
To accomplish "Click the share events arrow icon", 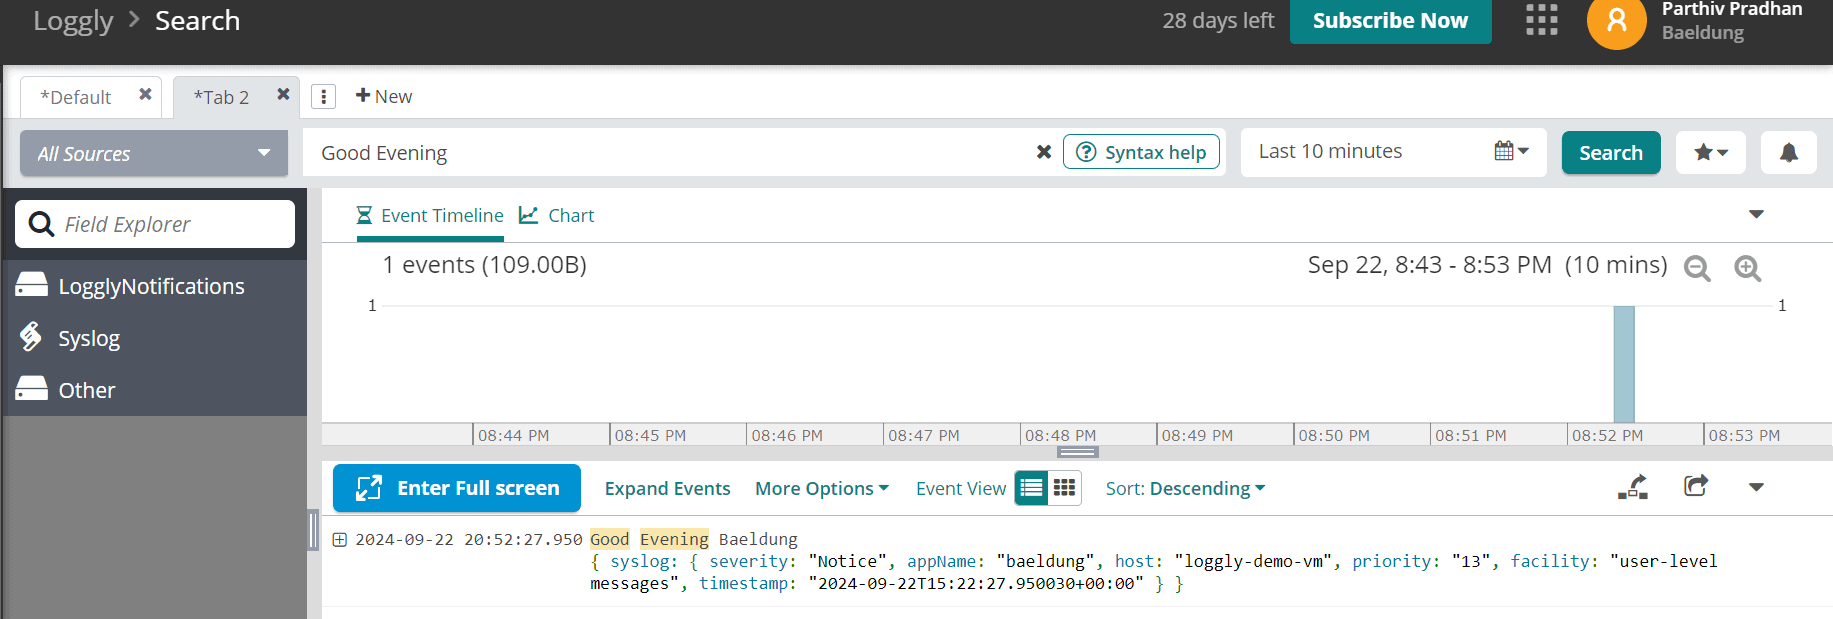I will click(x=1695, y=487).
